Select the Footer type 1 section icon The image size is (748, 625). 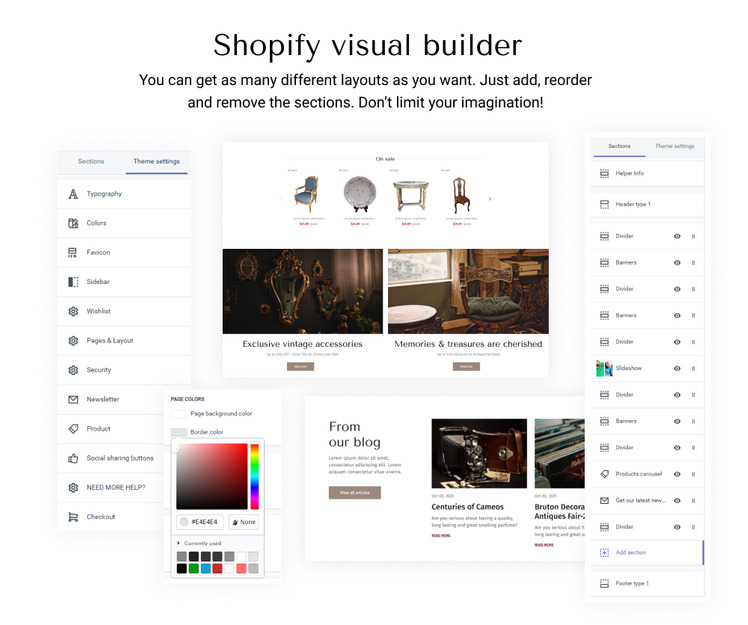pos(604,583)
